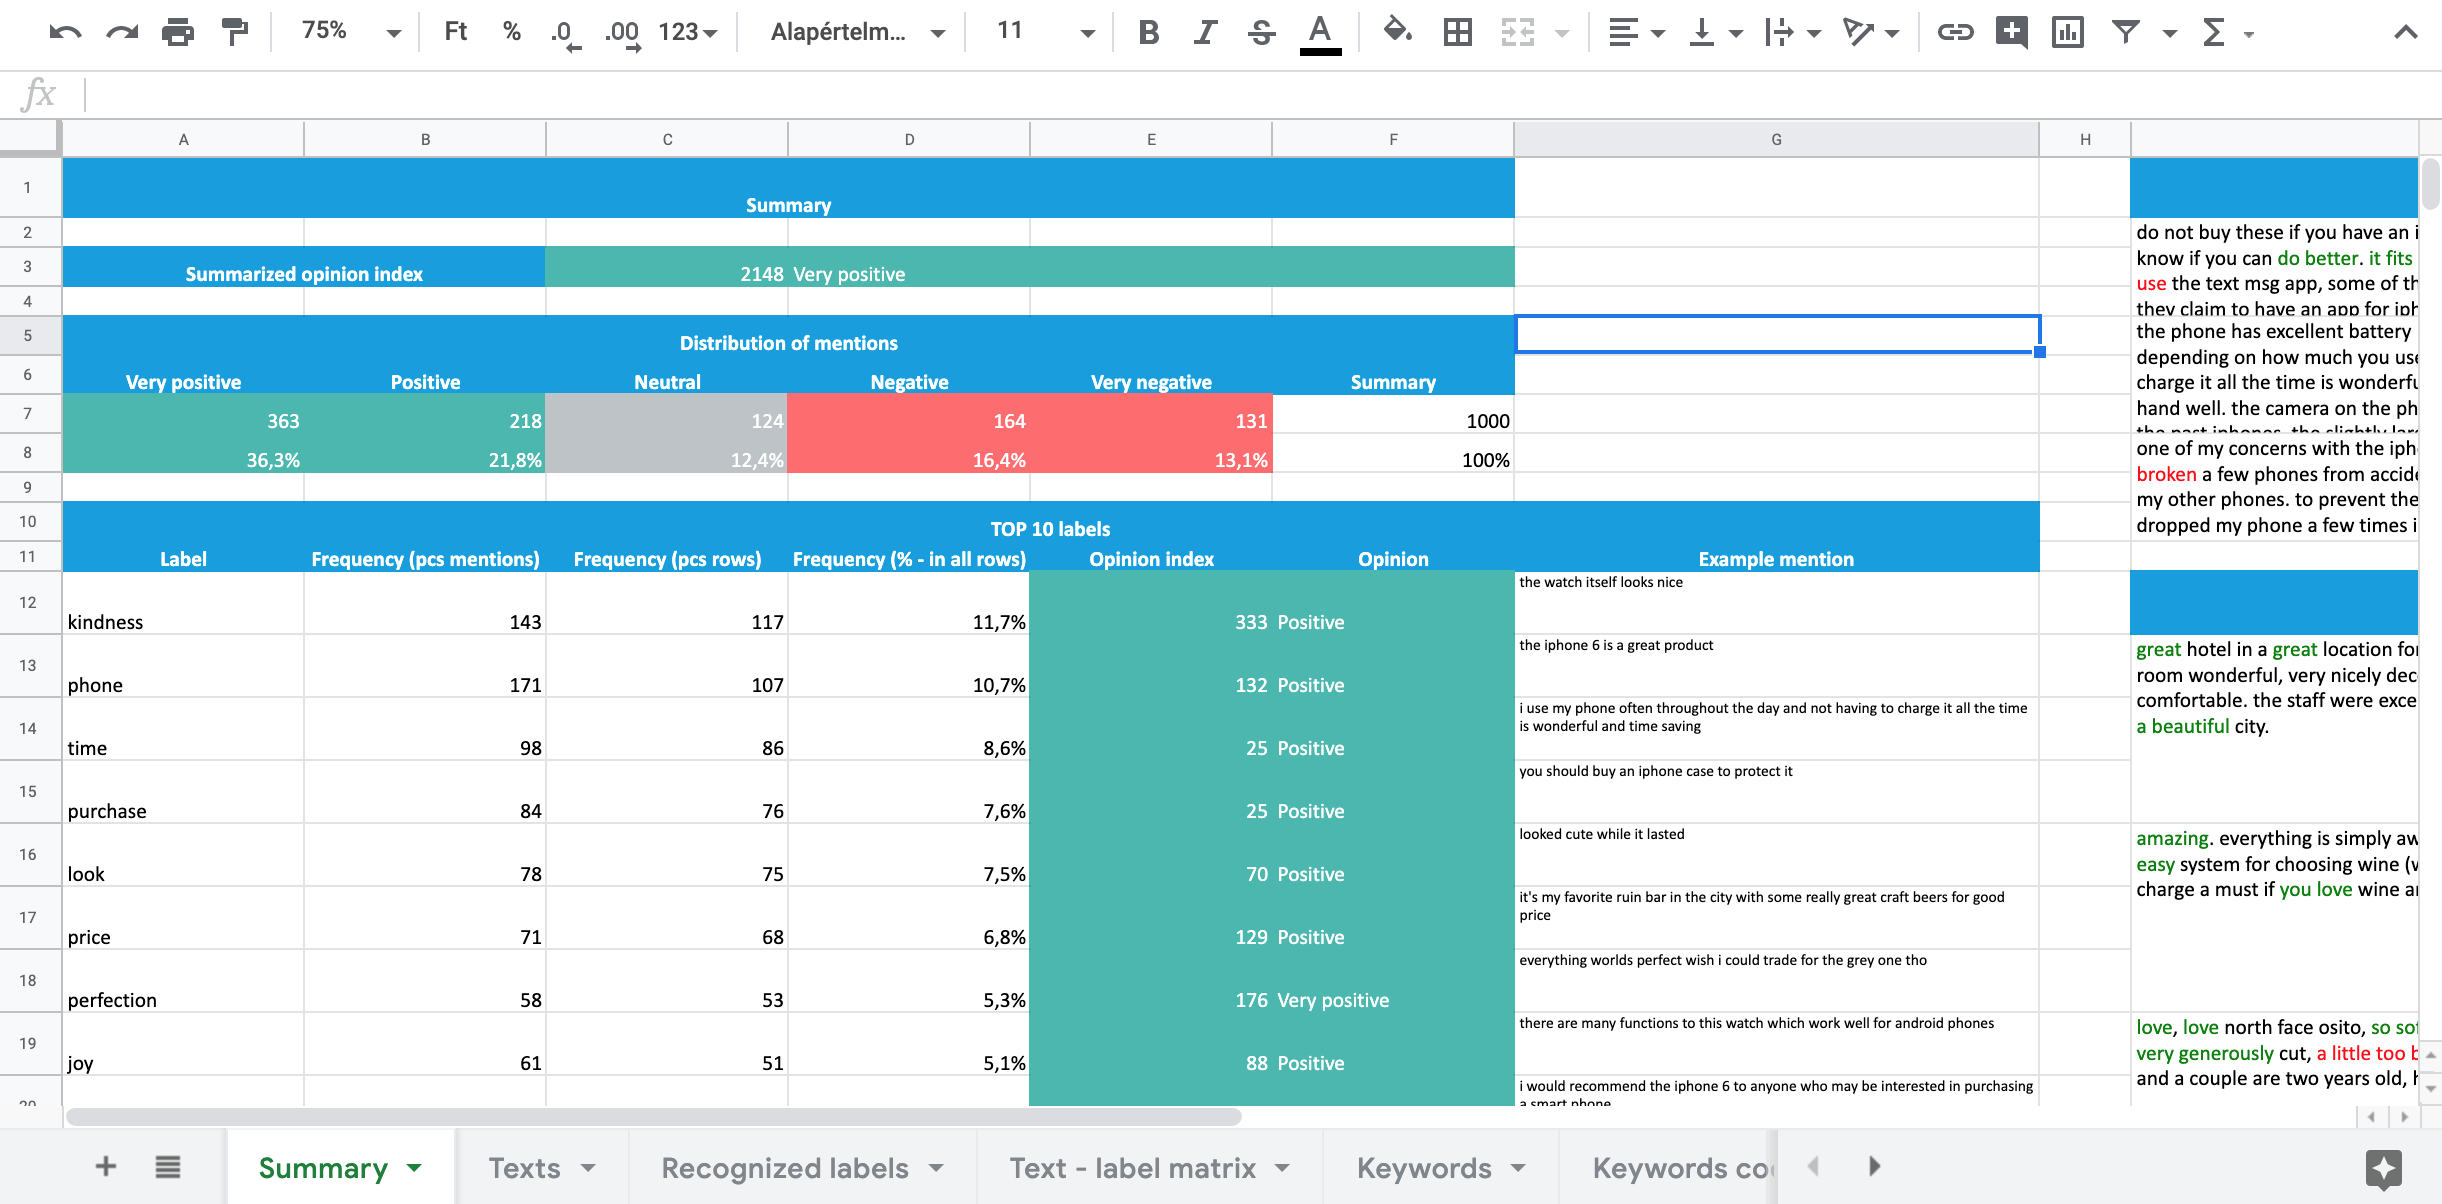Toggle strikethrough formatting
Image resolution: width=2442 pixels, height=1204 pixels.
1261,33
